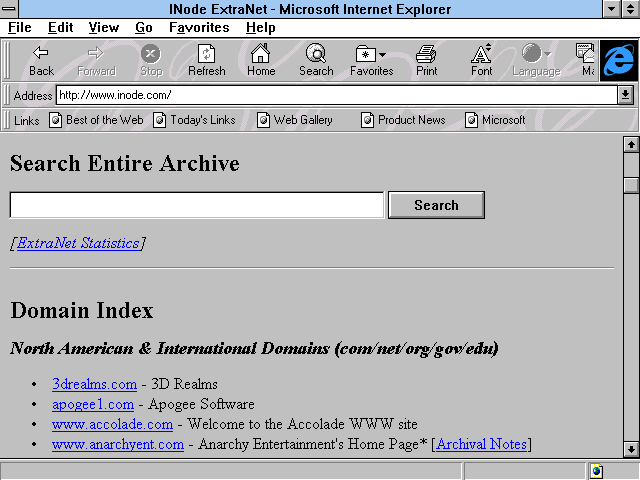Screen dimensions: 640x480
Task: Click the Search Entire Archive heading
Action: [124, 163]
